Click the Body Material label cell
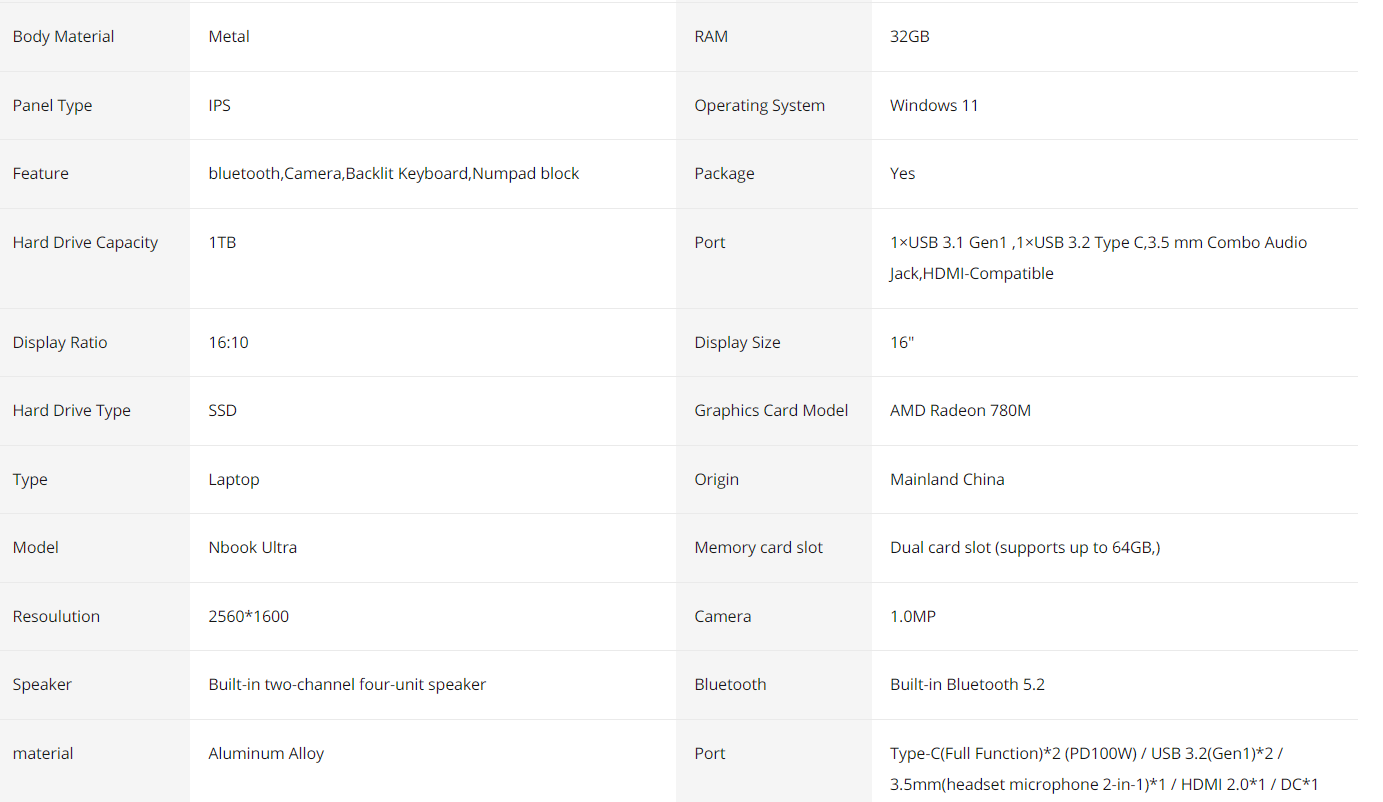This screenshot has height=802, width=1383. tap(63, 37)
